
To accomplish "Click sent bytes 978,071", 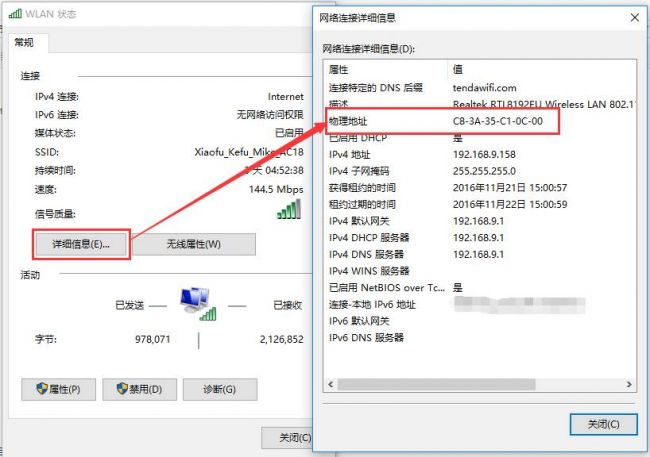I will pyautogui.click(x=153, y=339).
